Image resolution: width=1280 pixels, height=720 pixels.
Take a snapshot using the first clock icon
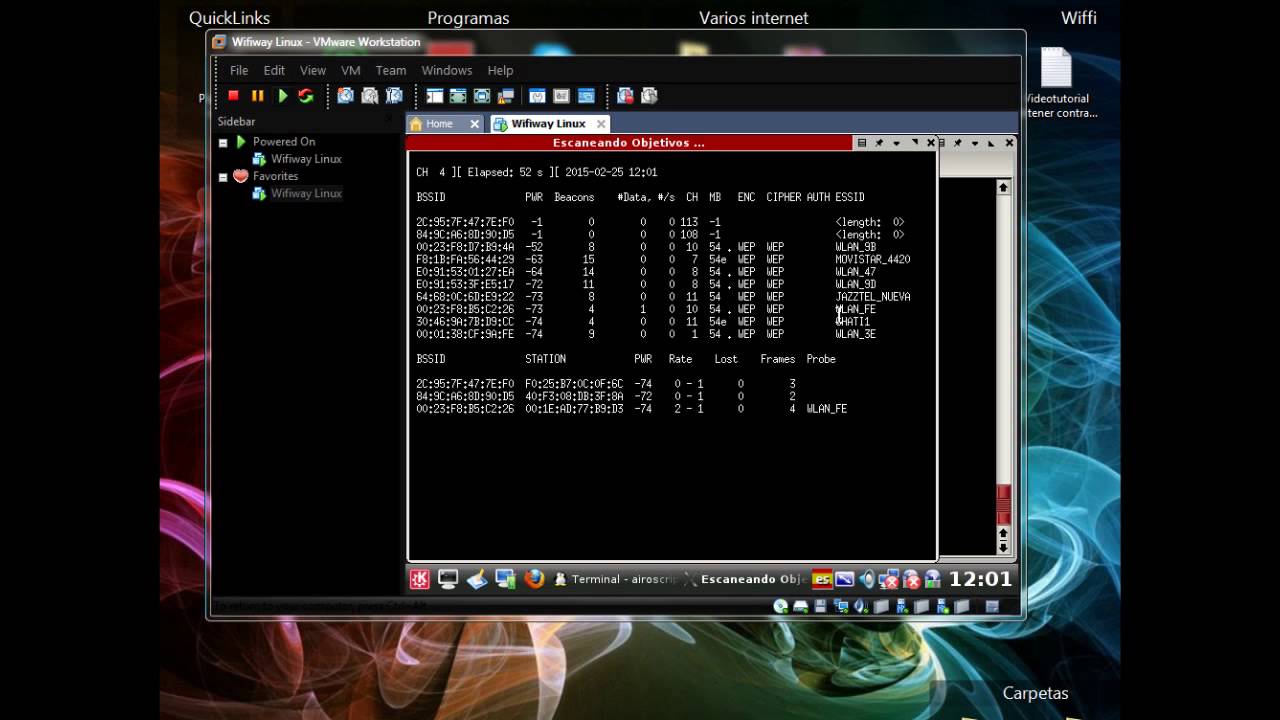pyautogui.click(x=345, y=96)
